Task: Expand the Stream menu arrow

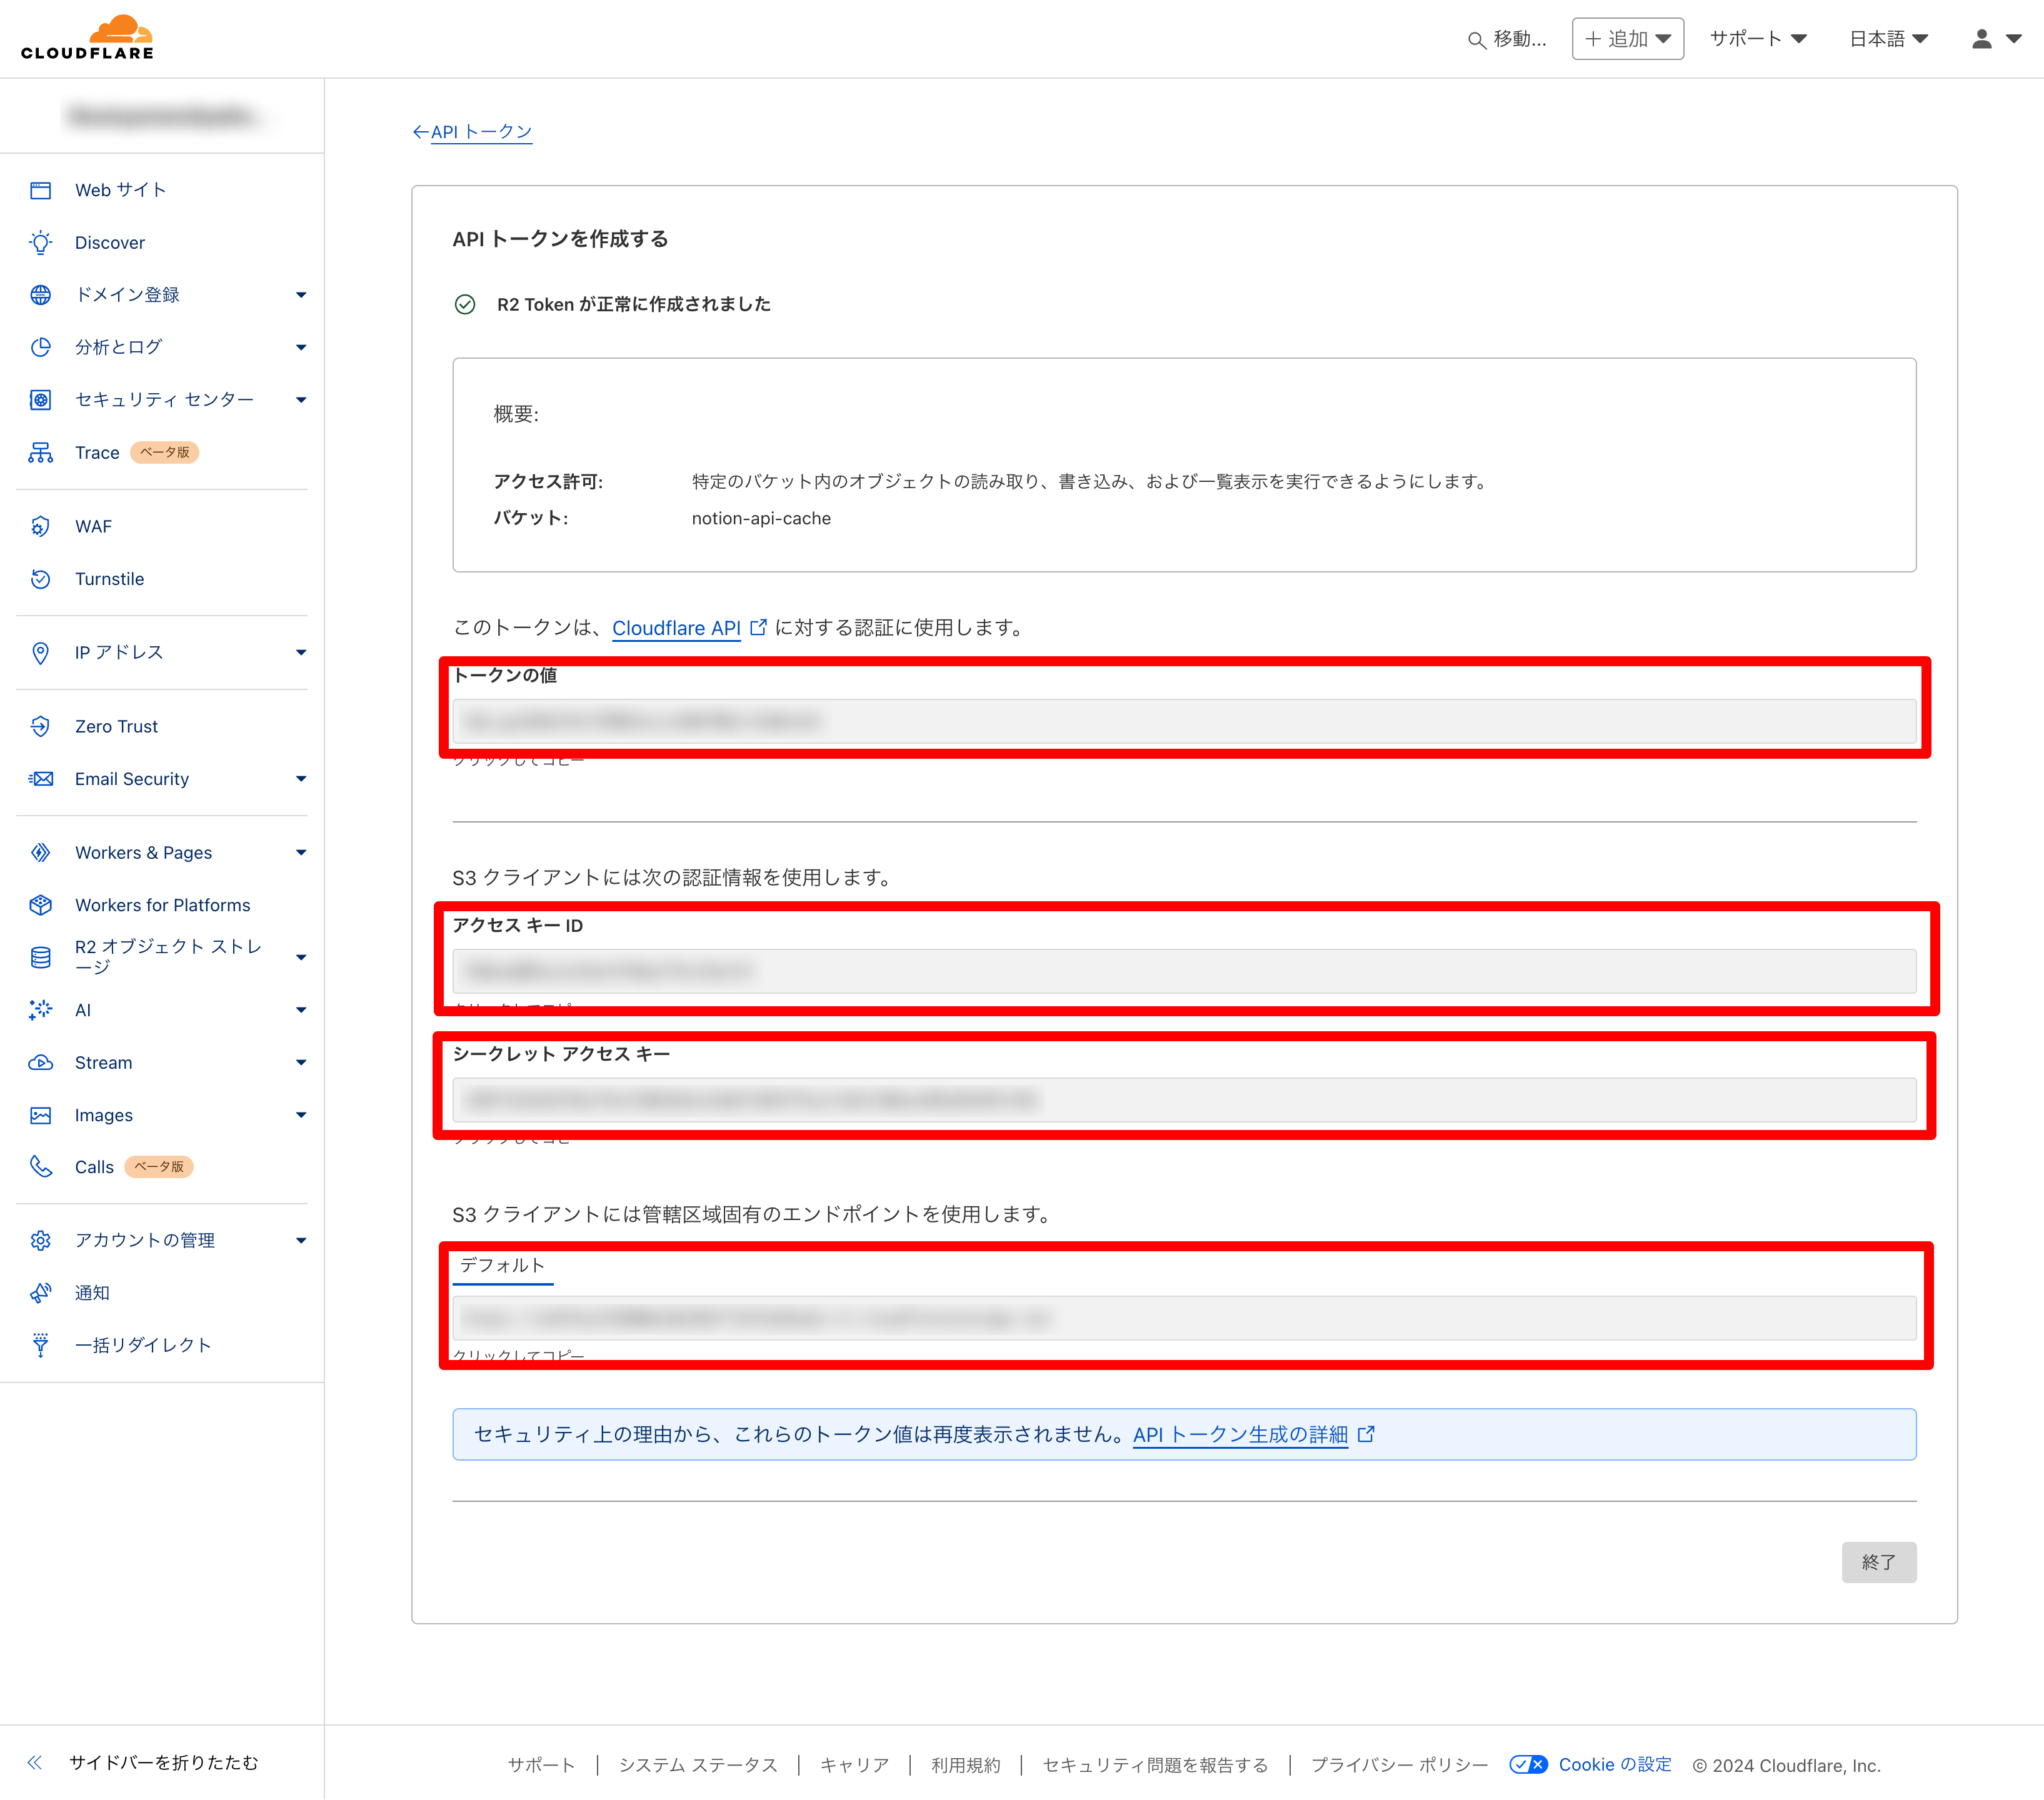Action: click(x=301, y=1063)
